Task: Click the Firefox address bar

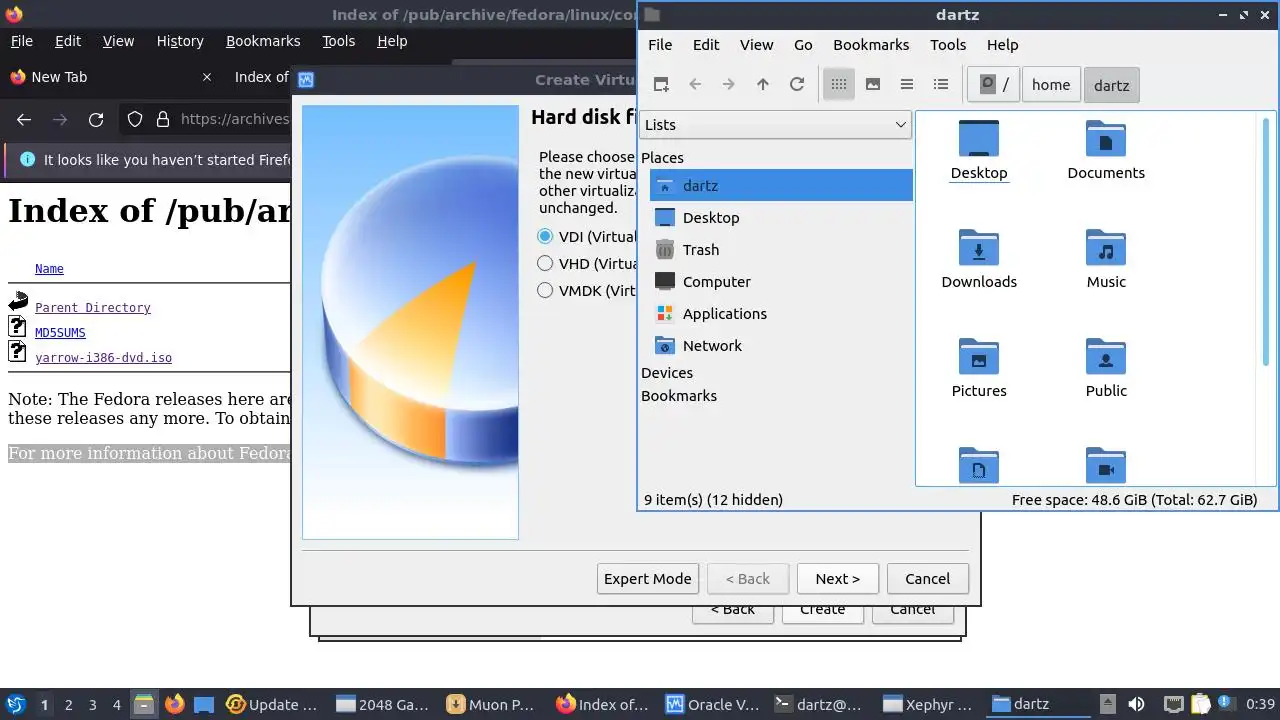Action: pyautogui.click(x=235, y=120)
